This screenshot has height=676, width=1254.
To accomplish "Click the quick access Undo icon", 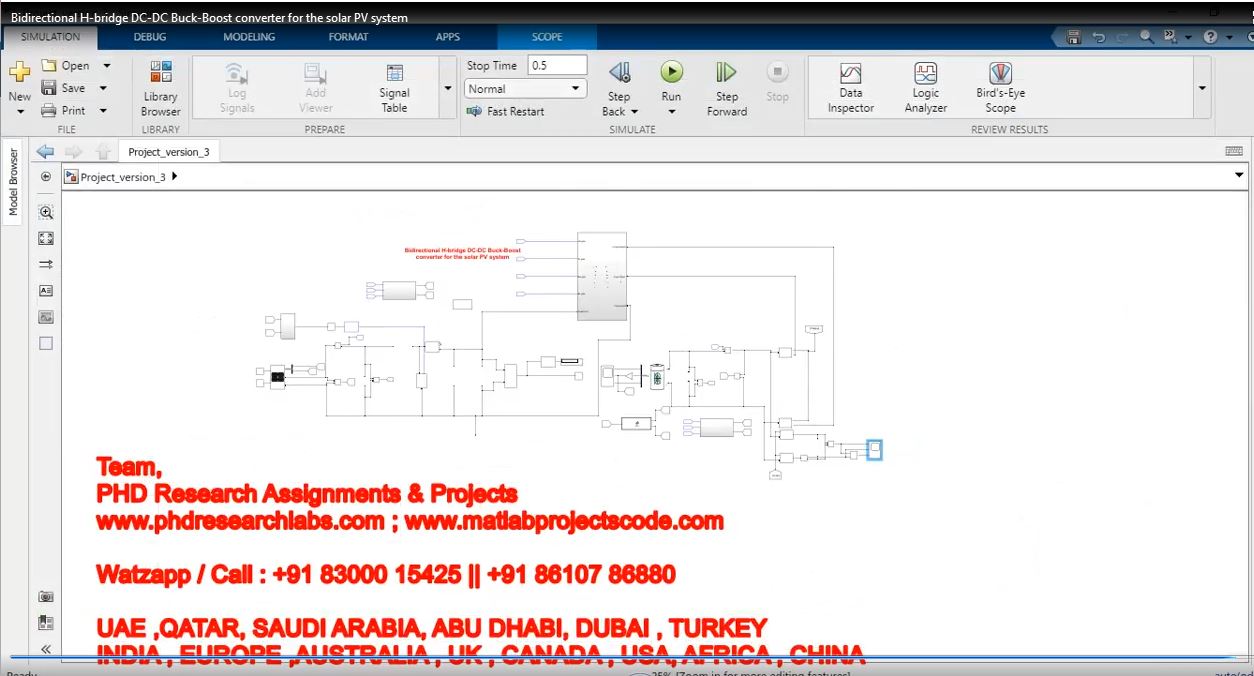I will [1098, 37].
